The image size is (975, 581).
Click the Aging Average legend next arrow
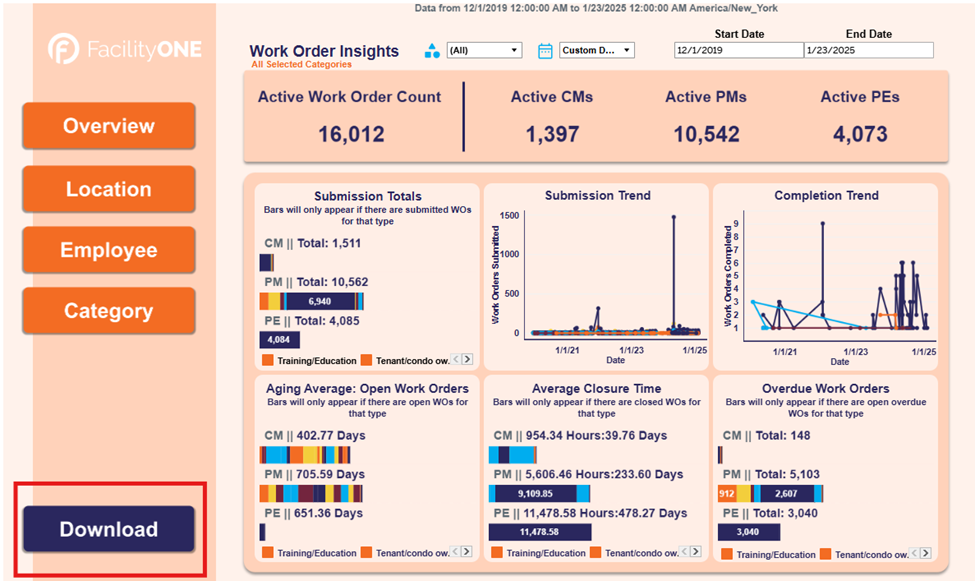tap(467, 552)
